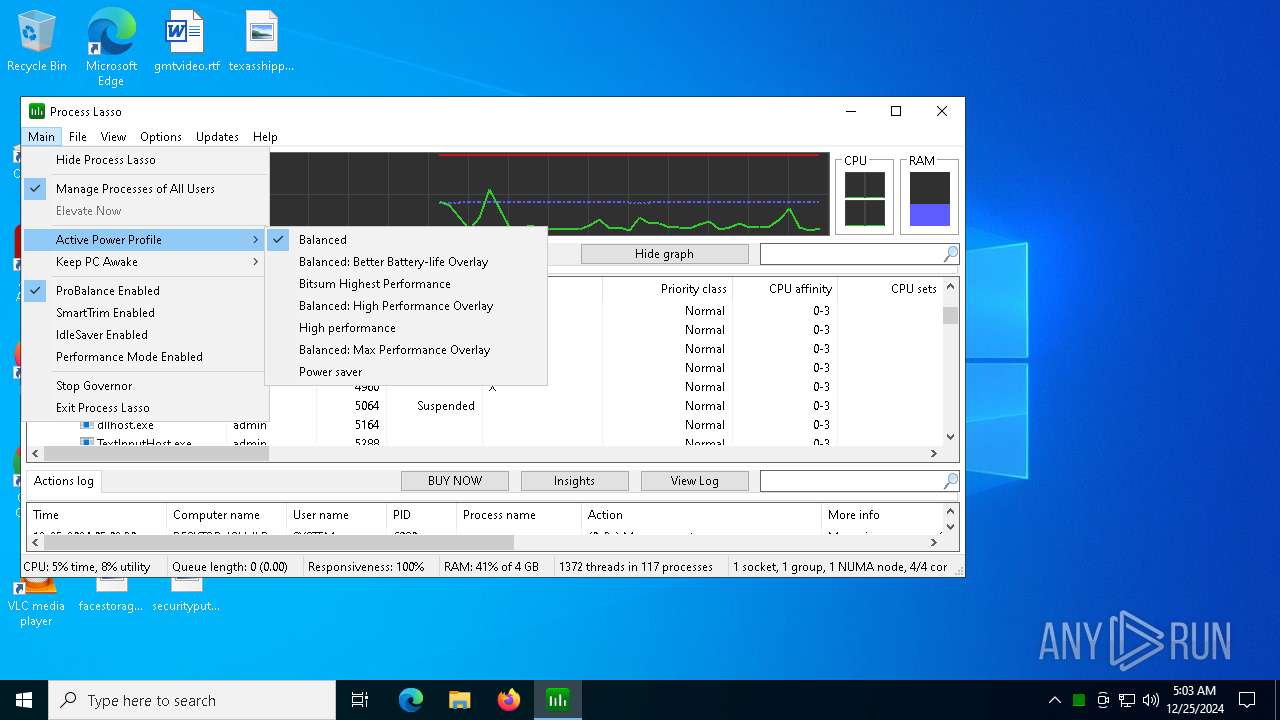Select Balanced: Better Battery-life Overlay
Screen dimensions: 1280x720
coord(406,262)
